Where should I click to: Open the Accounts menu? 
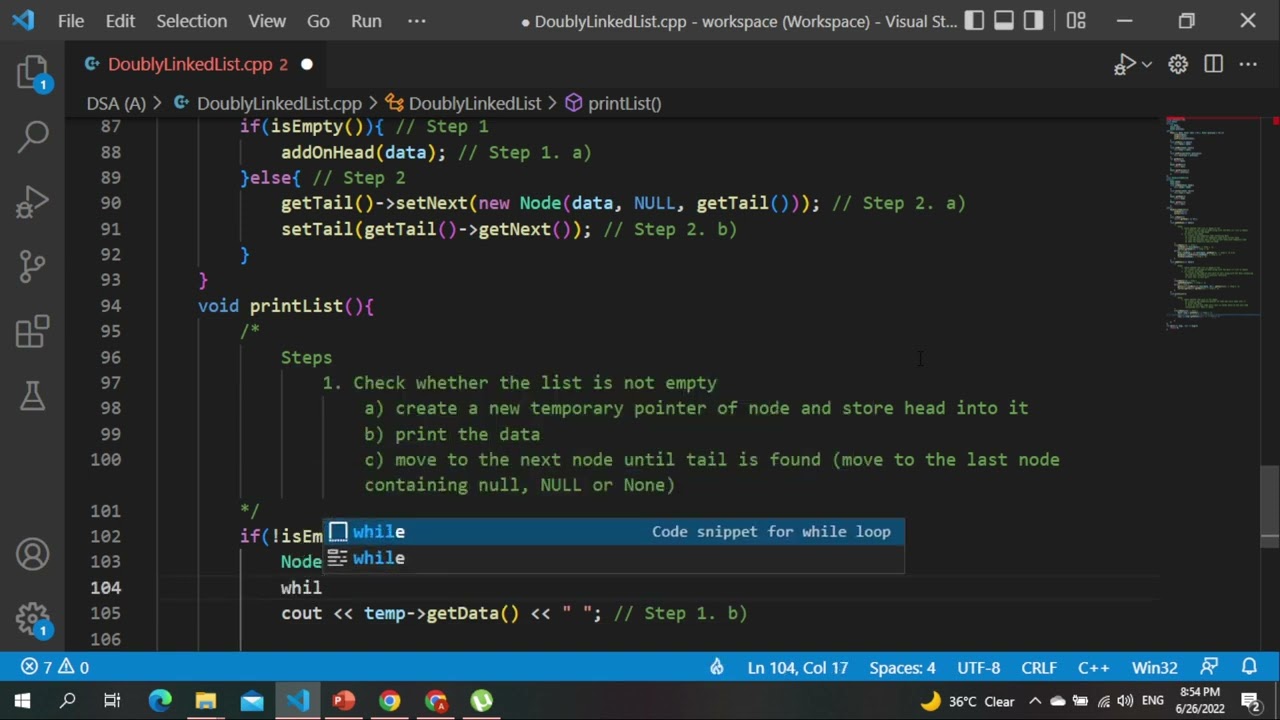point(33,554)
